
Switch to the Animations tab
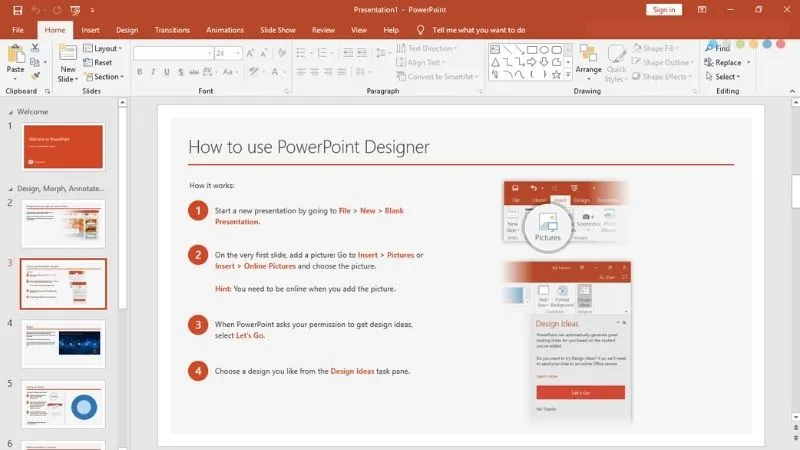(x=225, y=30)
